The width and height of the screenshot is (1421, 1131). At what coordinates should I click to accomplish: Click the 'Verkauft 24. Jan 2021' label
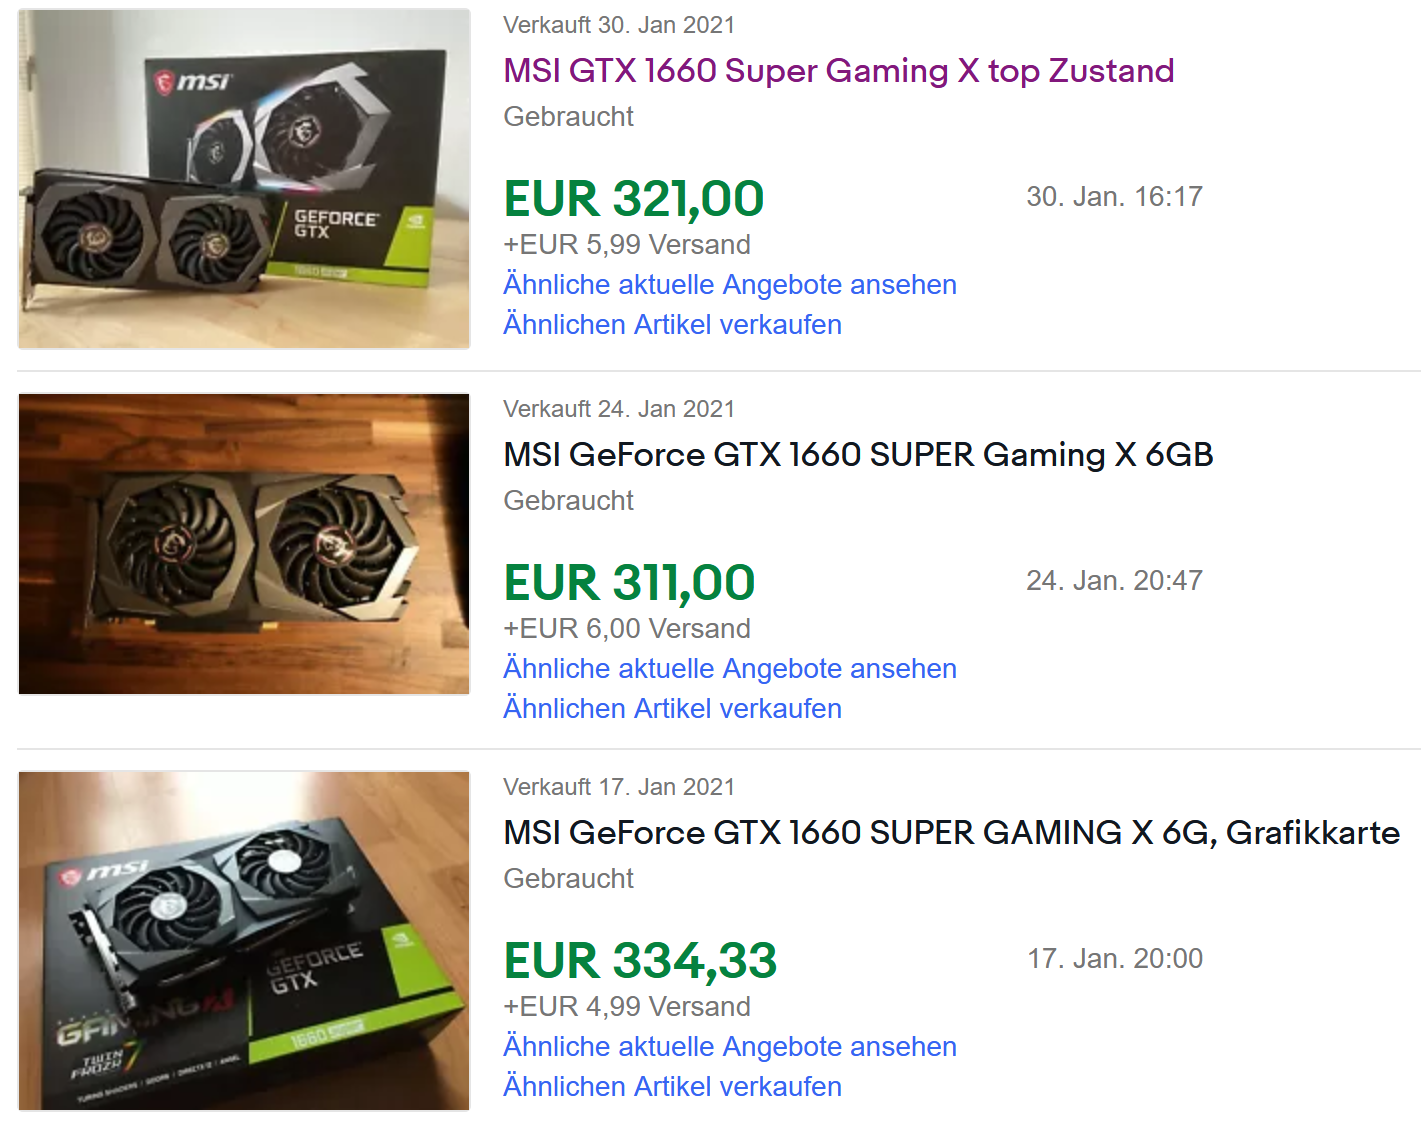619,409
